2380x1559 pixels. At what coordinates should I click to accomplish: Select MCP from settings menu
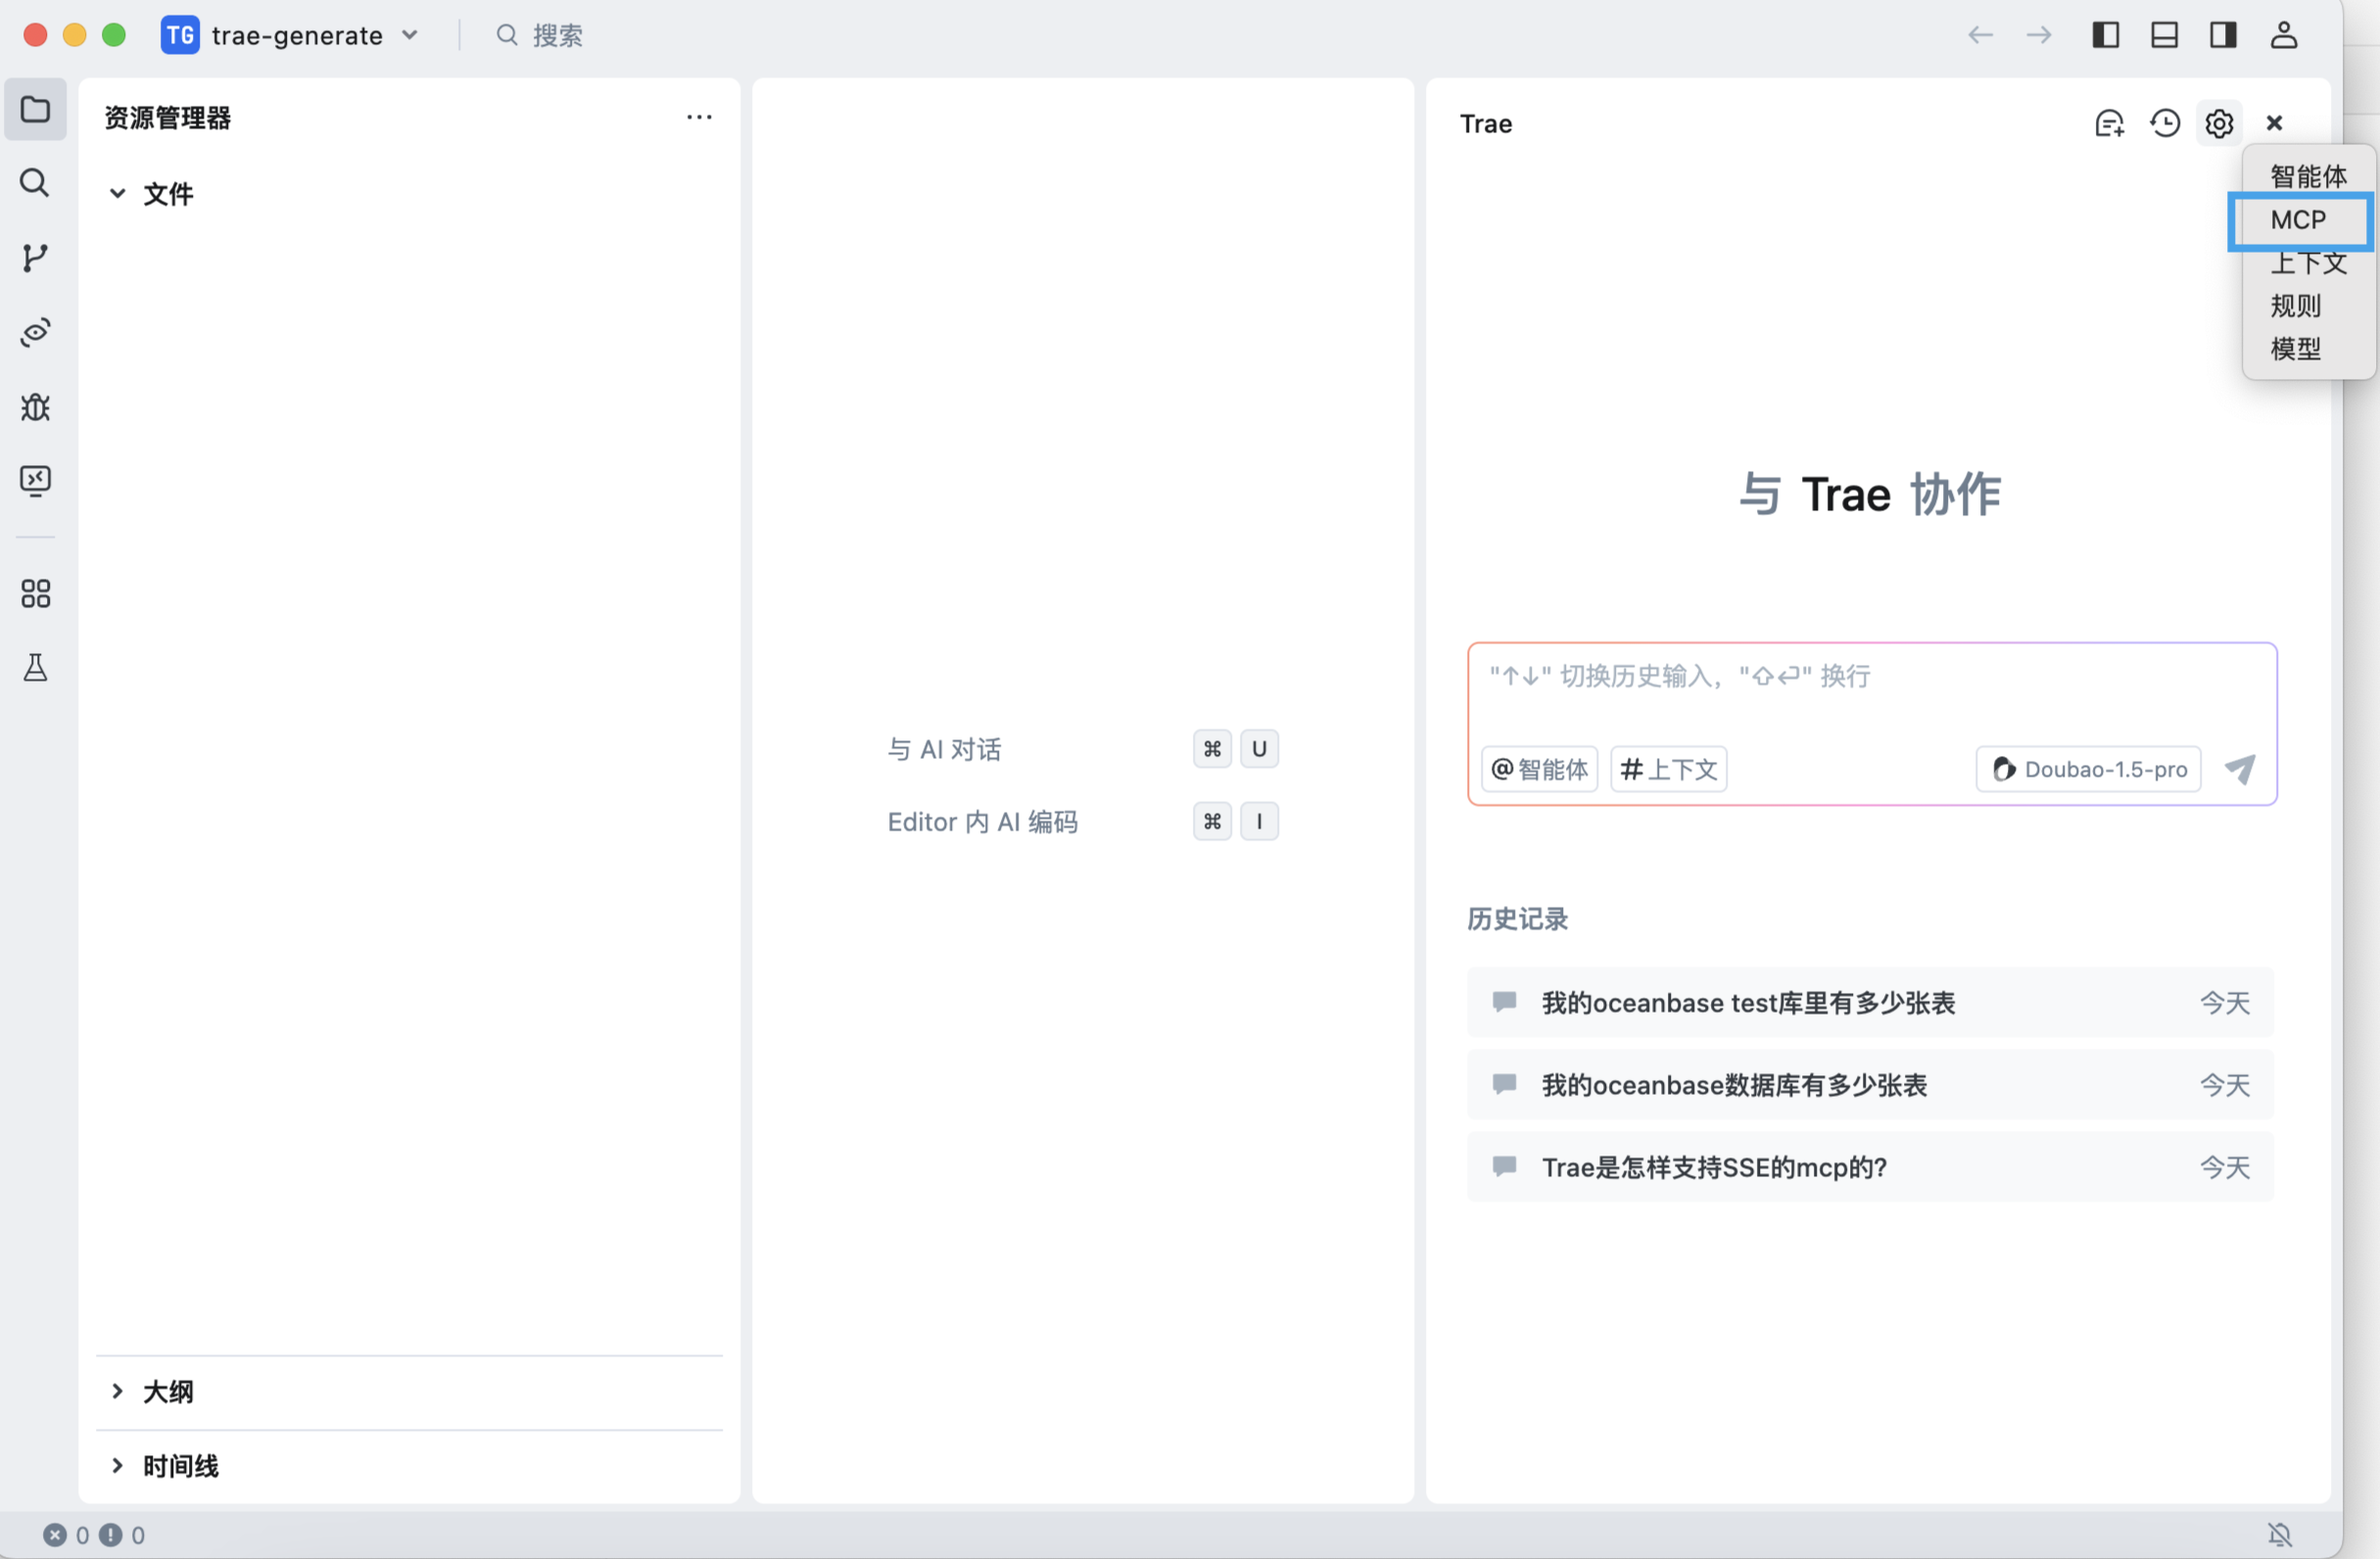(x=2298, y=220)
